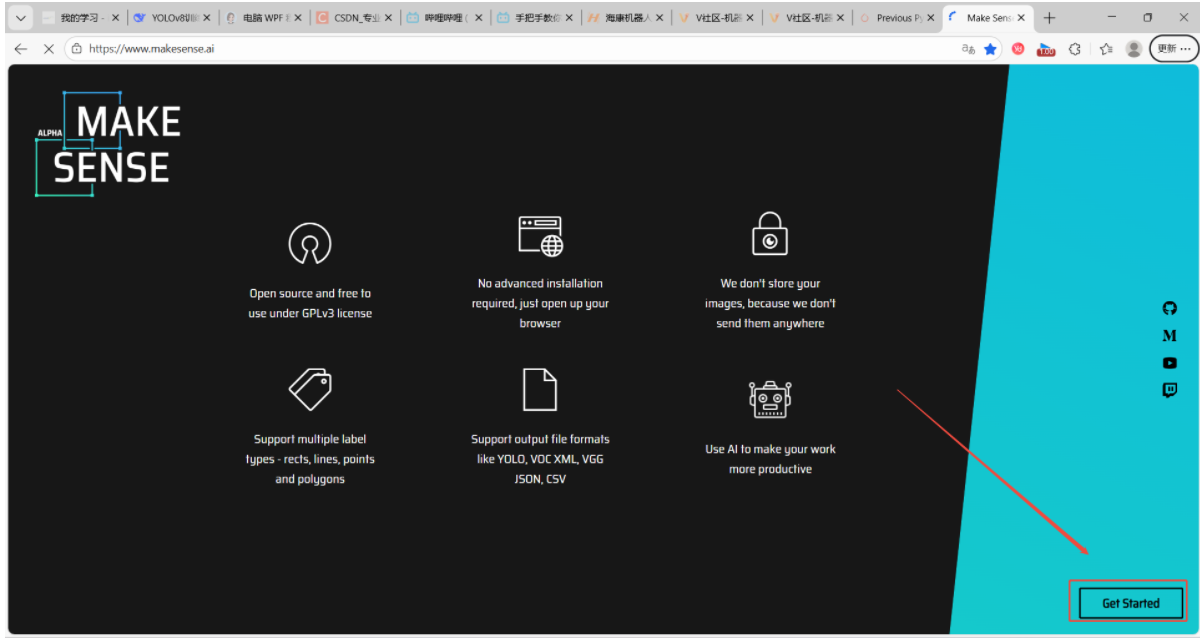Click the Get Started button
Viewport: 1200px width, 638px height.
[1131, 603]
